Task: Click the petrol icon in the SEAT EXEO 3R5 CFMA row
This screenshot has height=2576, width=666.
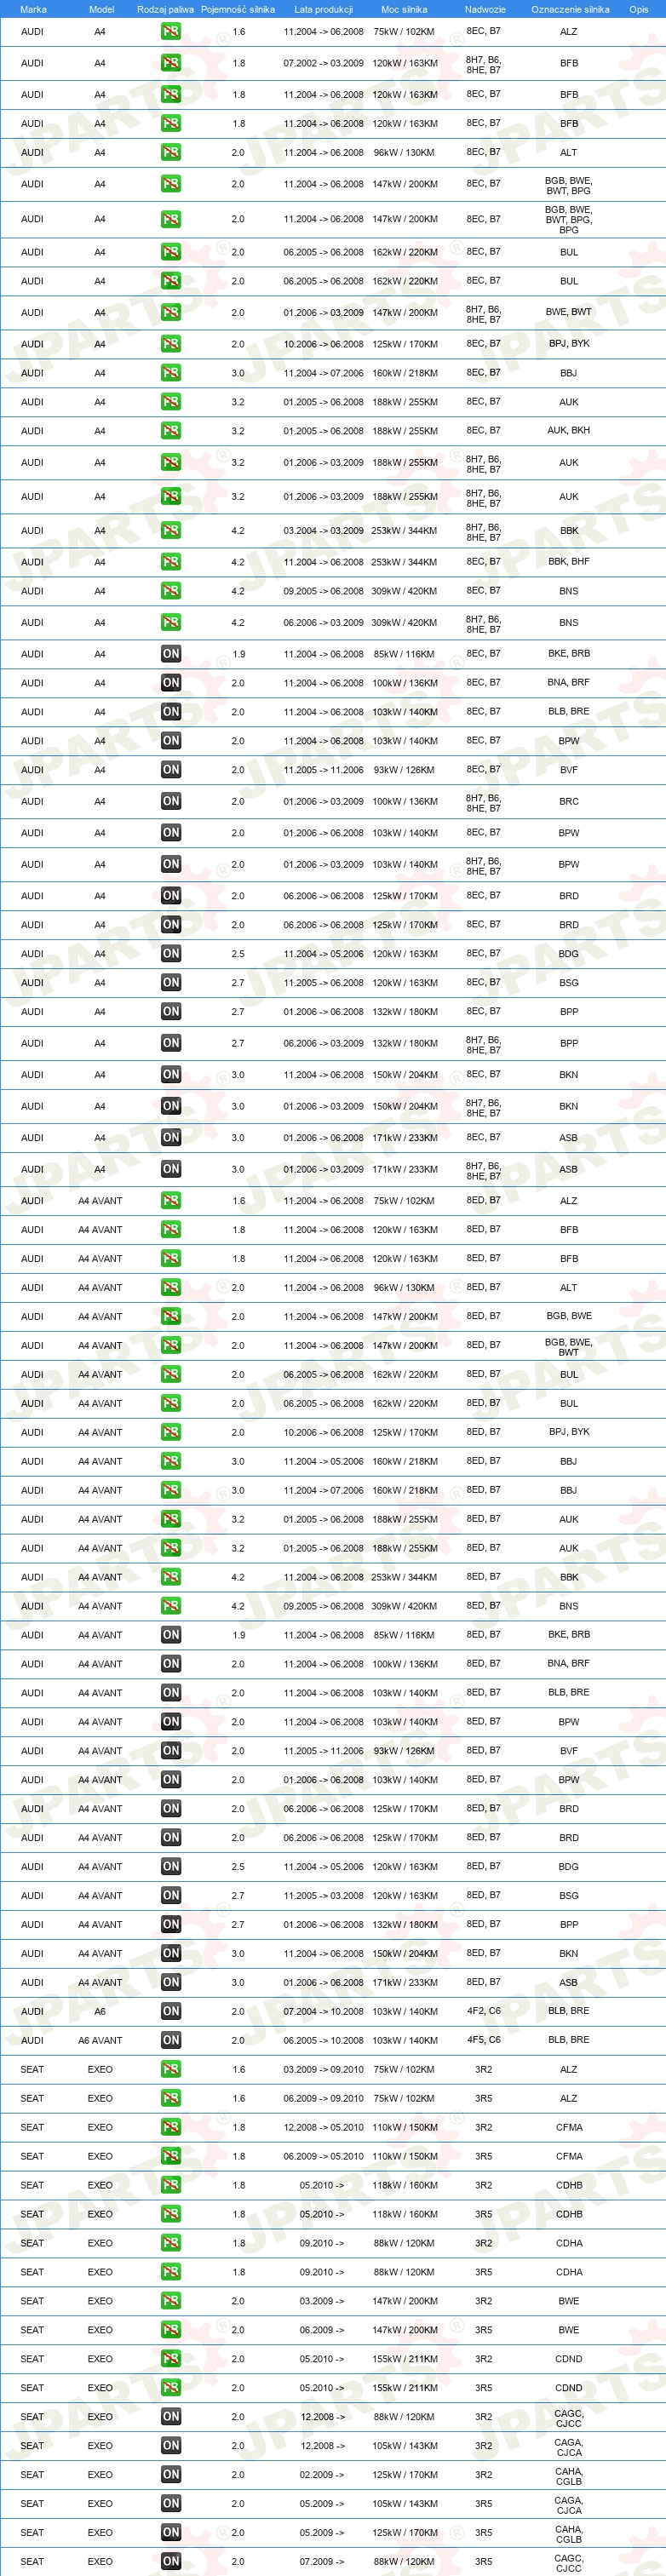Action: (x=171, y=2157)
